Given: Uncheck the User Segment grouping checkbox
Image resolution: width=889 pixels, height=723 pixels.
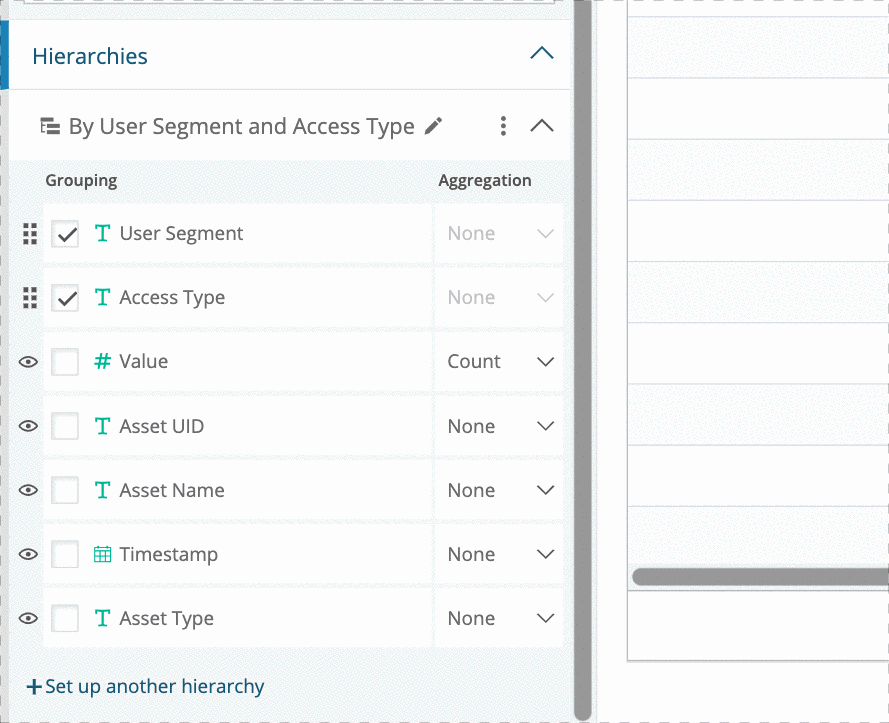Looking at the screenshot, I should [x=65, y=234].
